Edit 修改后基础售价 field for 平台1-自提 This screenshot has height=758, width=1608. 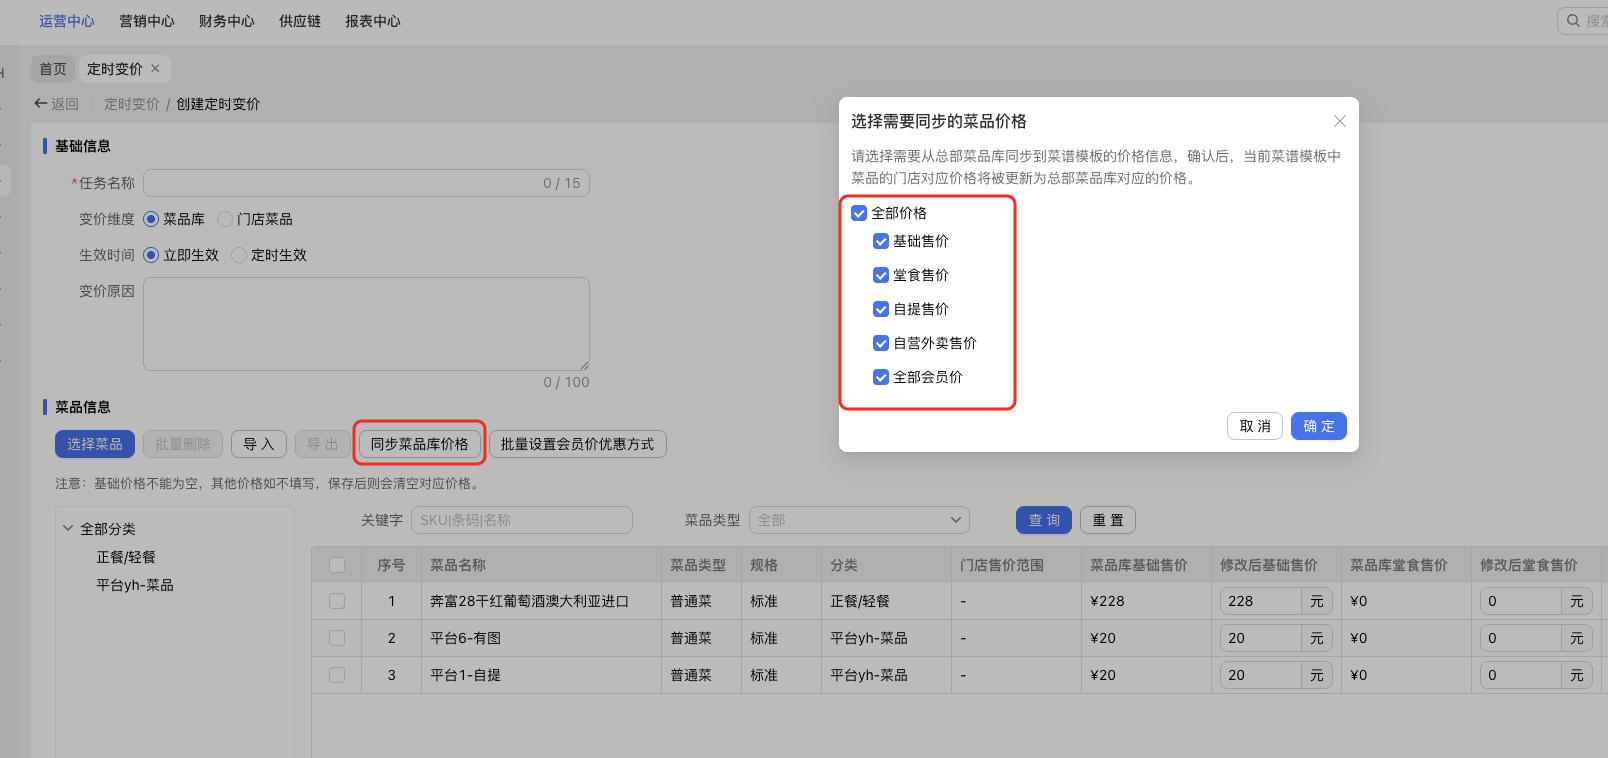(1261, 675)
